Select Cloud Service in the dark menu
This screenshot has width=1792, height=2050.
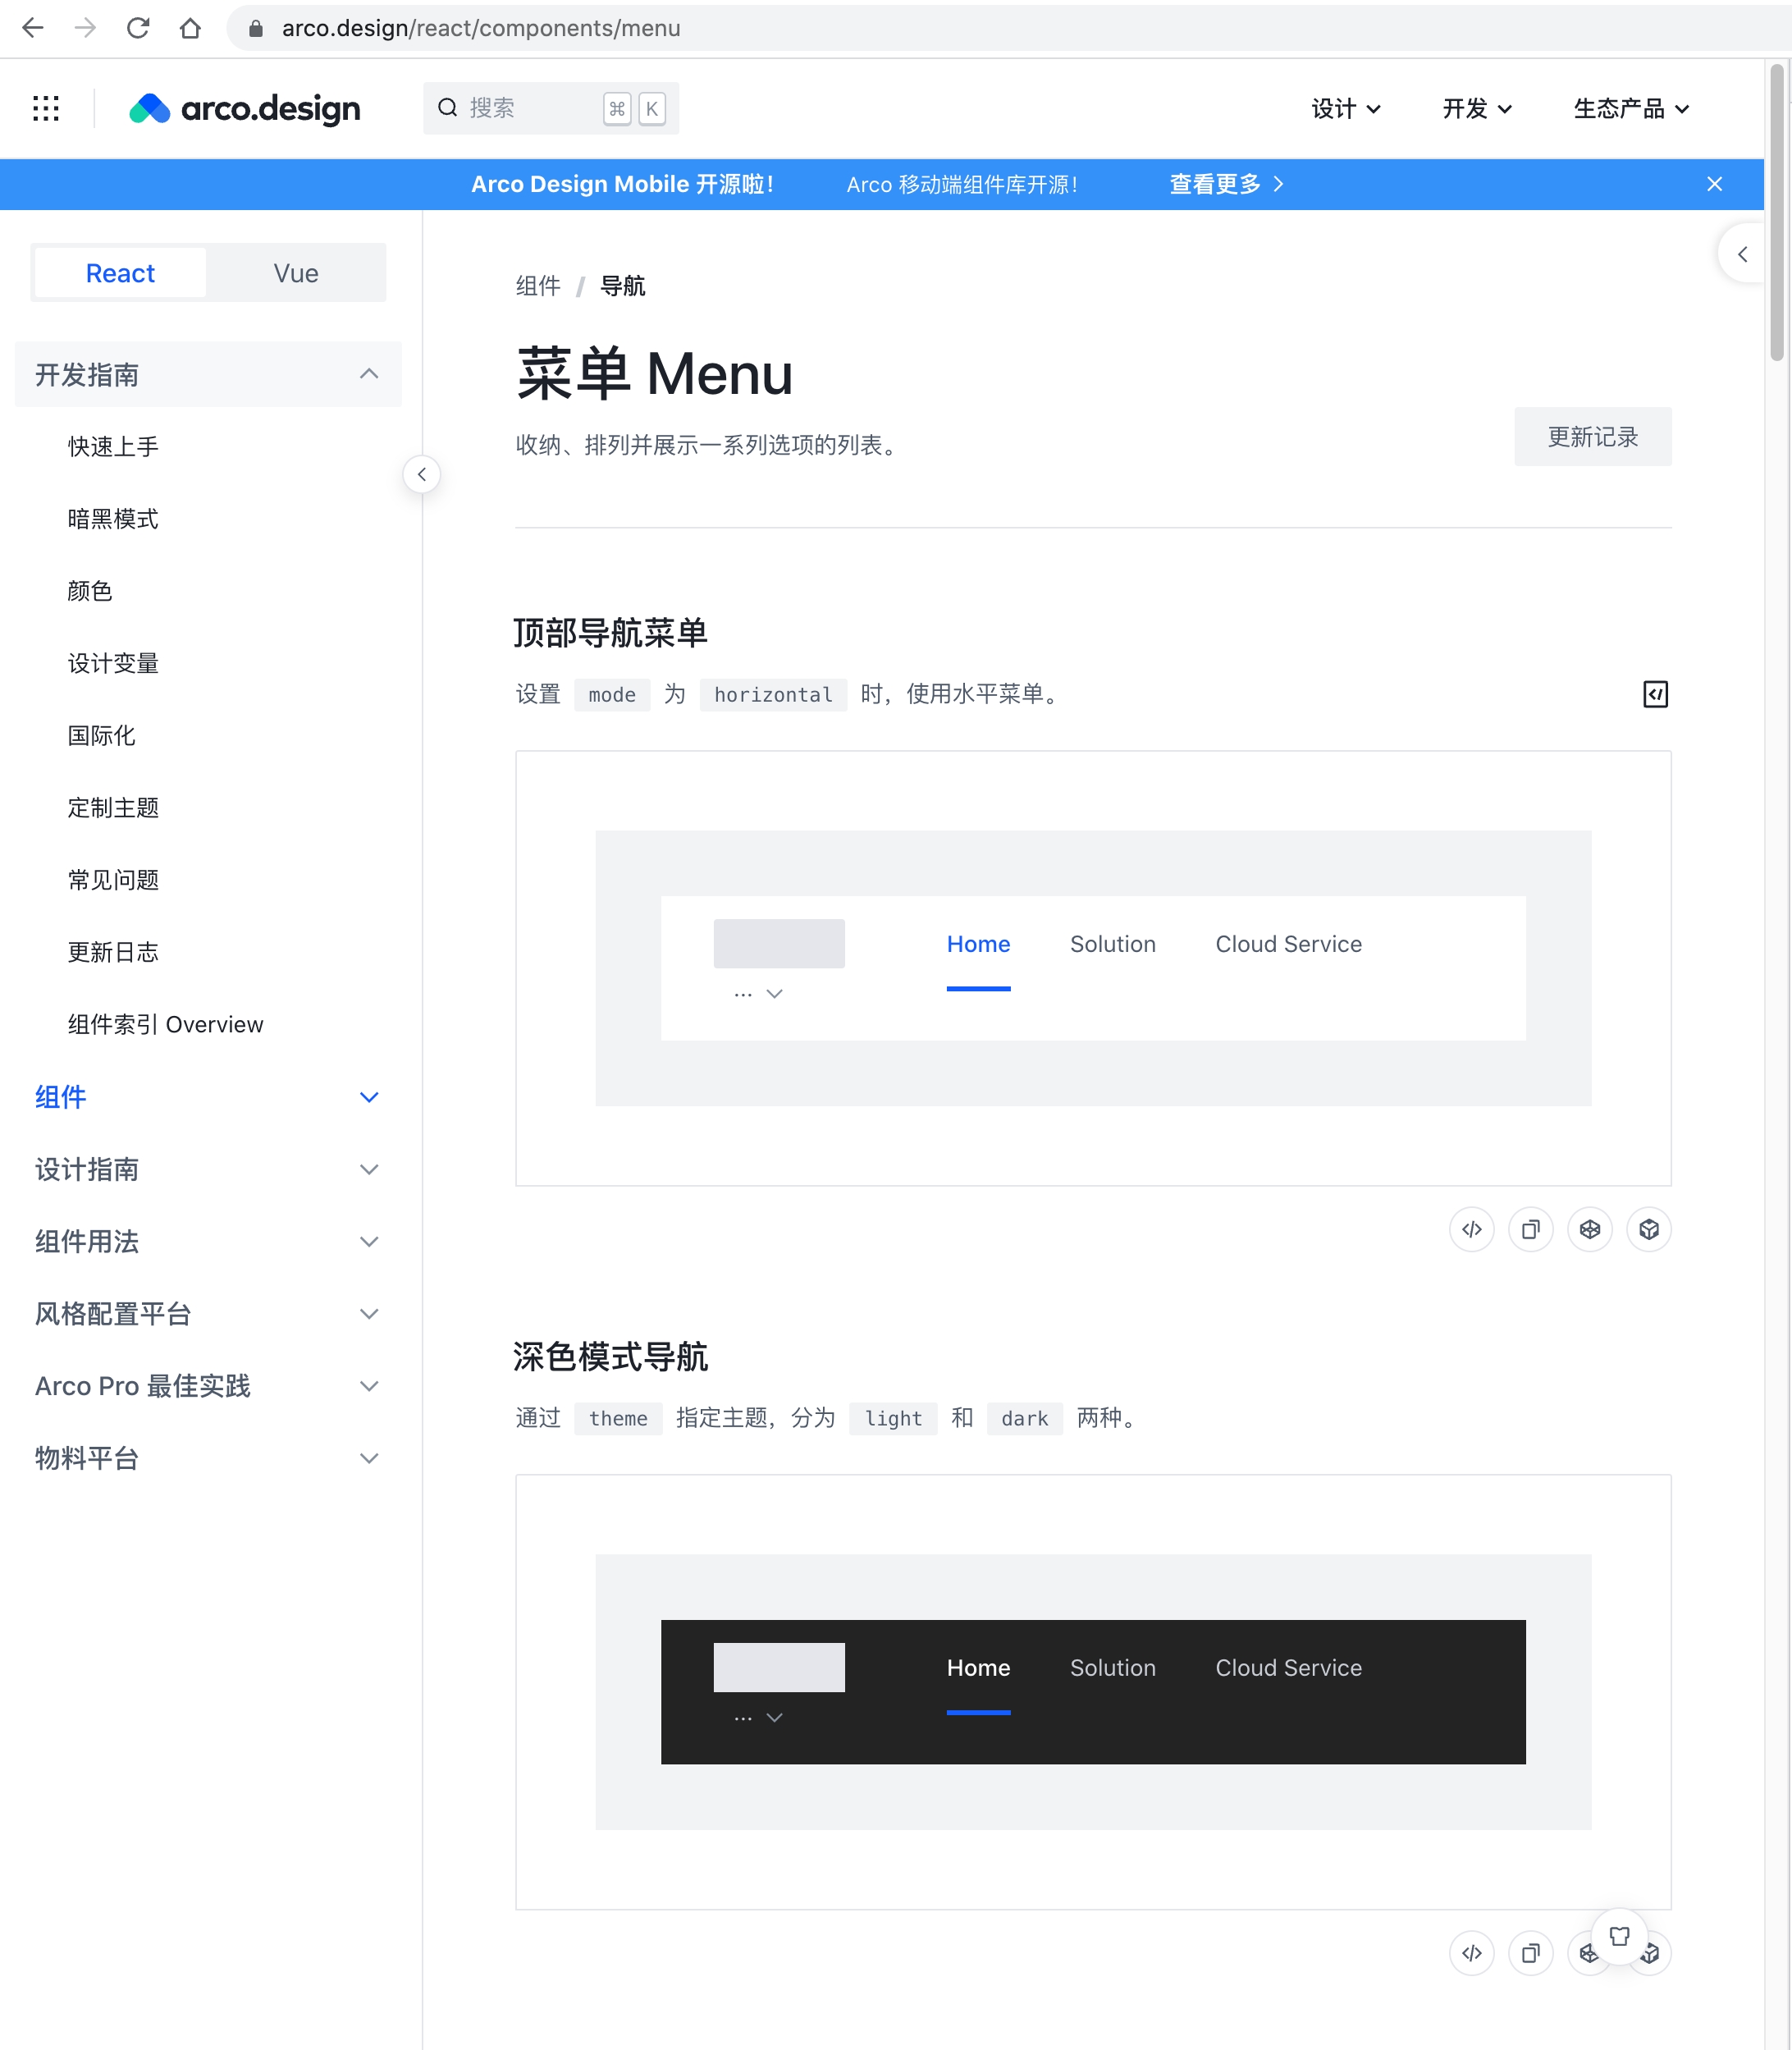tap(1288, 1668)
